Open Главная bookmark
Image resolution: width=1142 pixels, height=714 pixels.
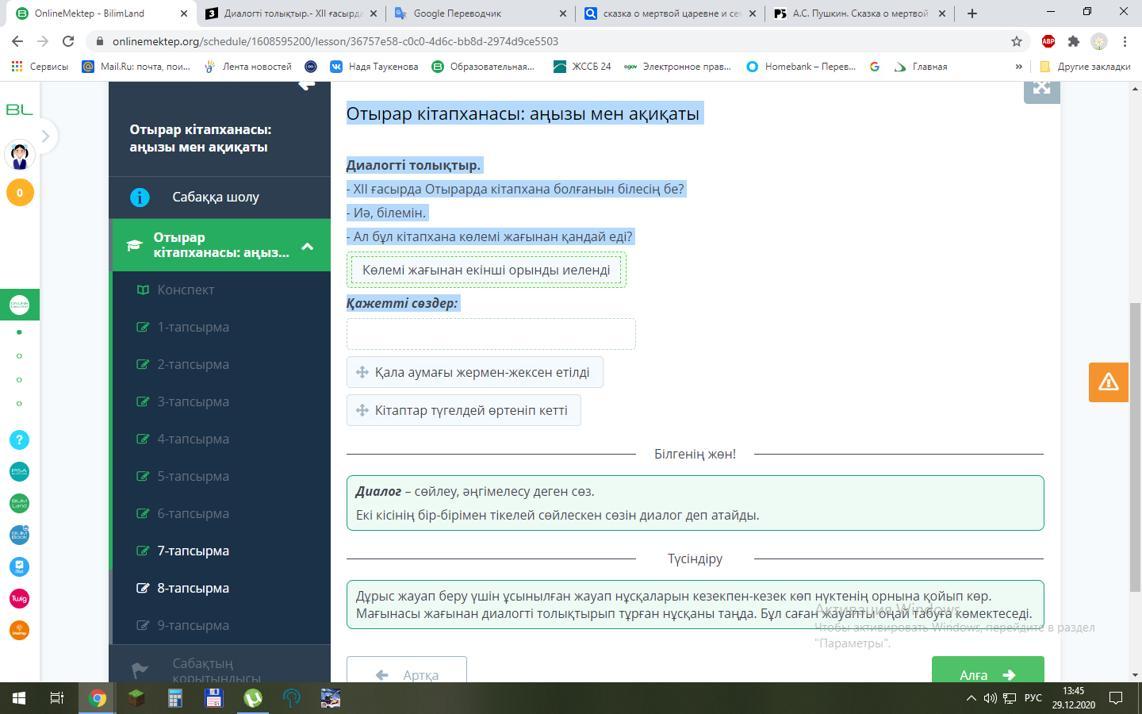(x=921, y=66)
